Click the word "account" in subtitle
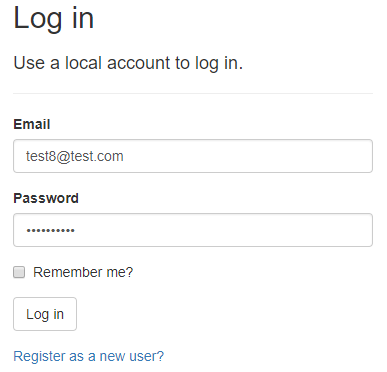This screenshot has width=387, height=372. point(138,63)
